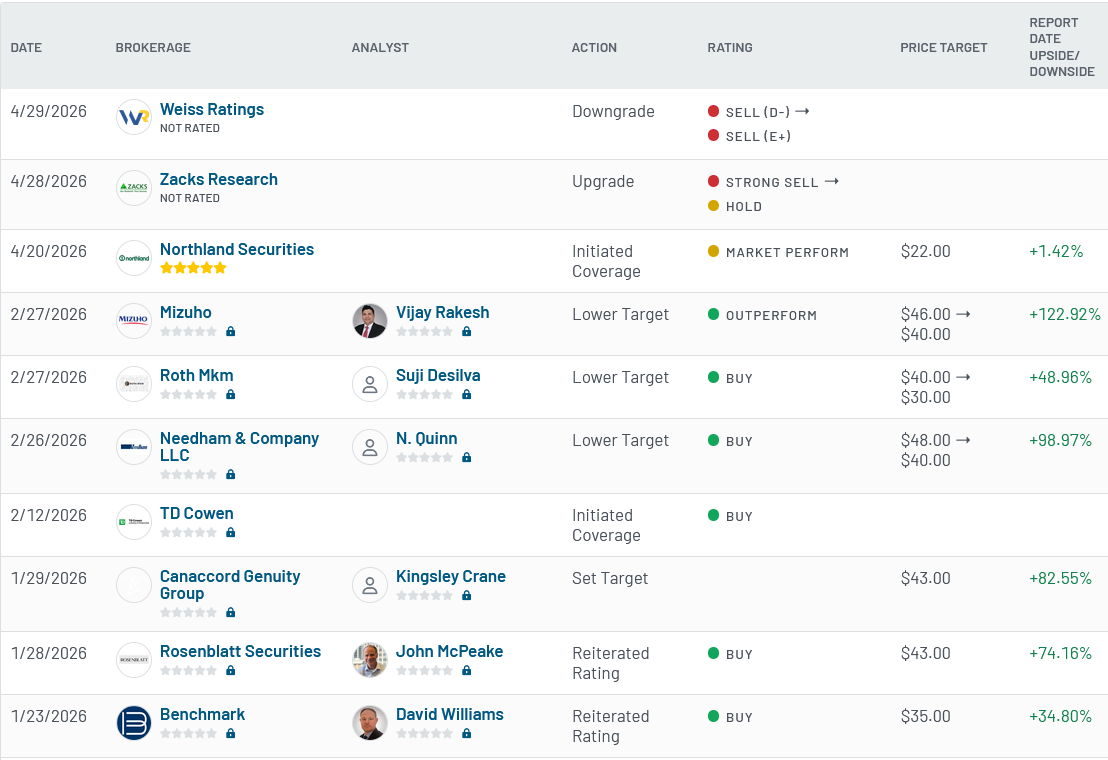Click the REPORT DATE UPSIDE/DOWNSIDE header
The image size is (1108, 760).
point(1061,47)
